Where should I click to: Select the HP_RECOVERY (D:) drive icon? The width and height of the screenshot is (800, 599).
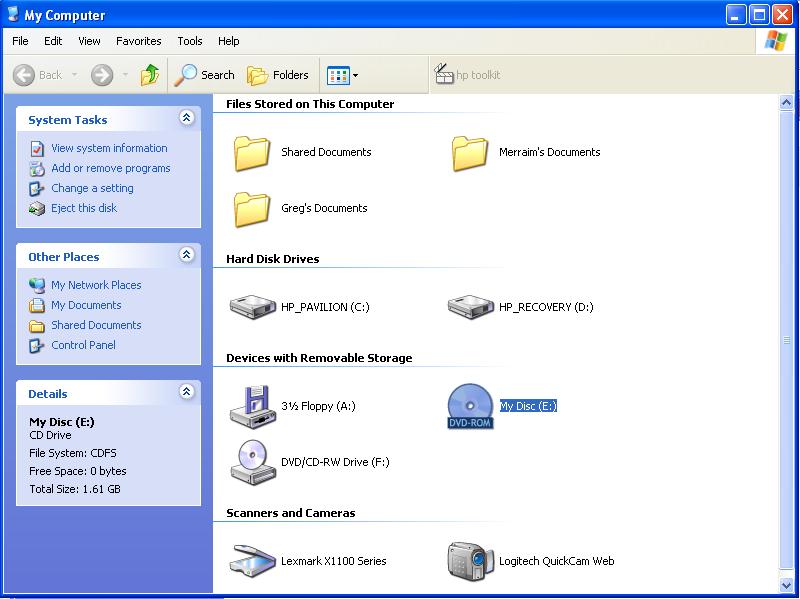470,307
